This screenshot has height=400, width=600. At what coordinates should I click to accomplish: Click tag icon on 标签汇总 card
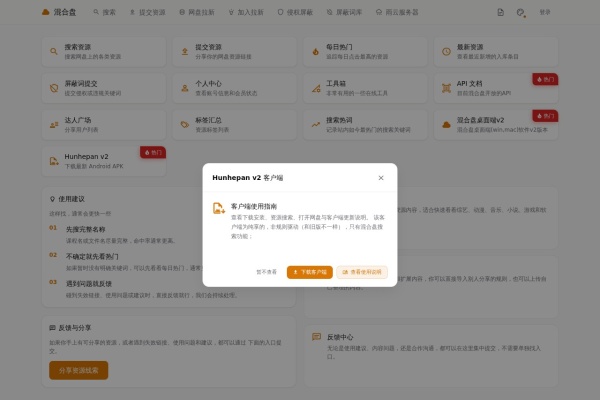coord(185,125)
